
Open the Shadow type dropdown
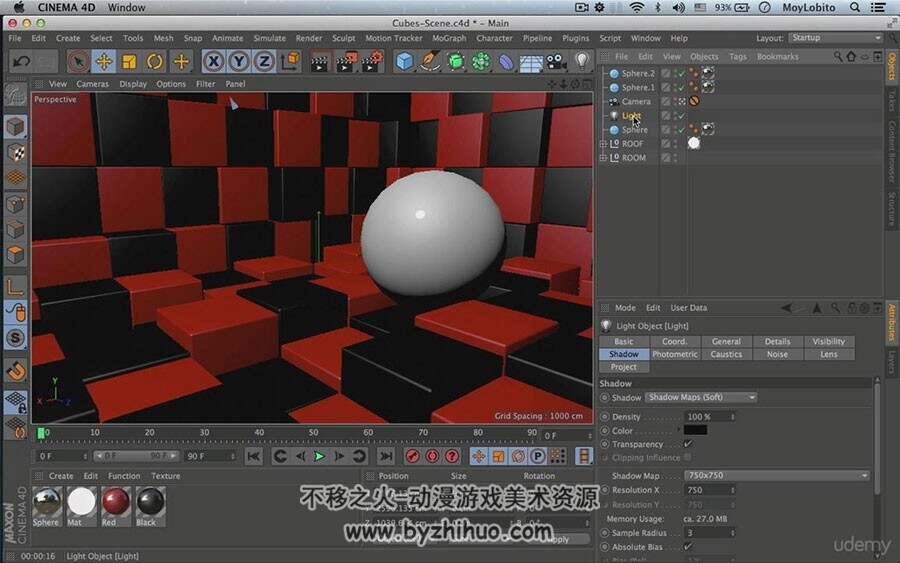(x=701, y=397)
